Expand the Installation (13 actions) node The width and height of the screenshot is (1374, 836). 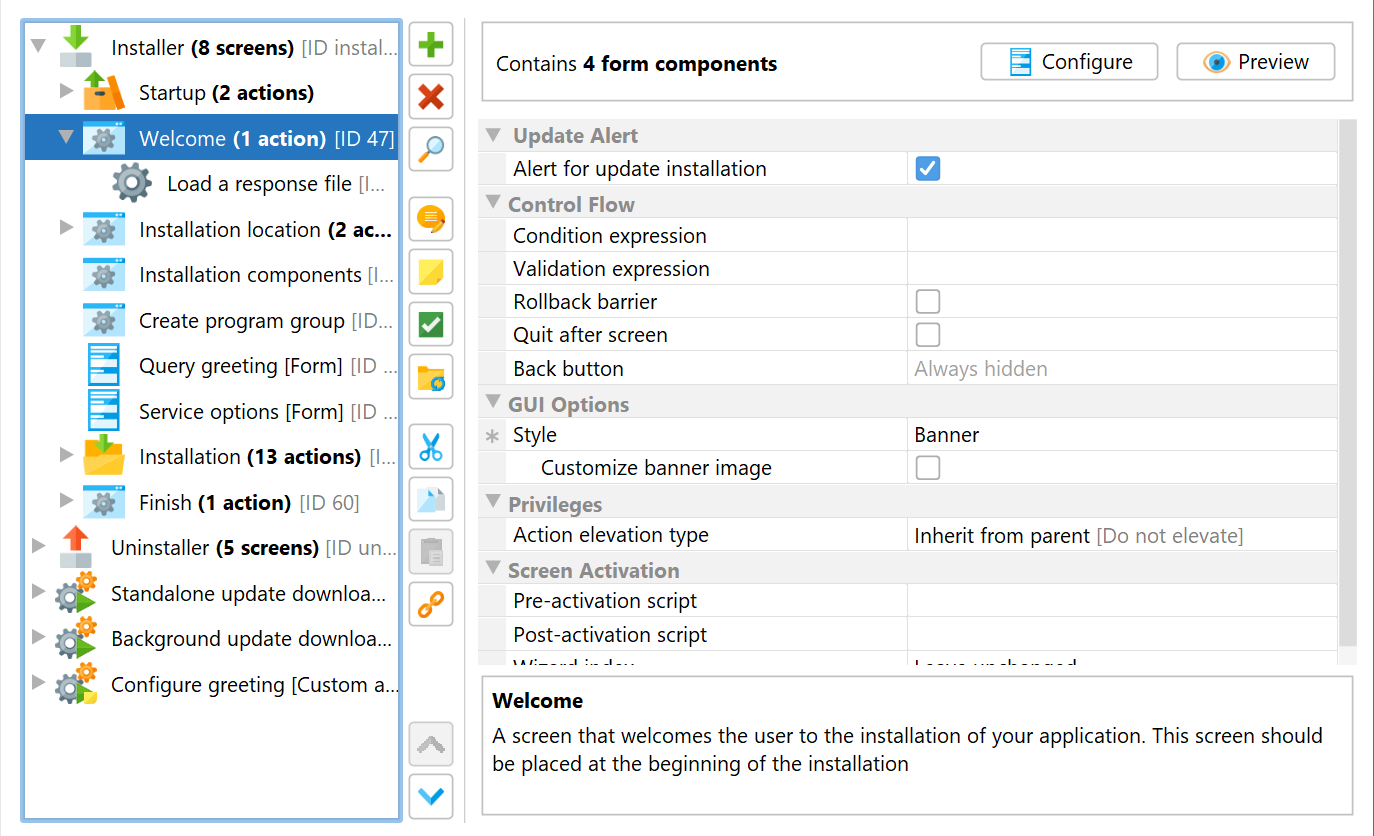click(x=66, y=455)
